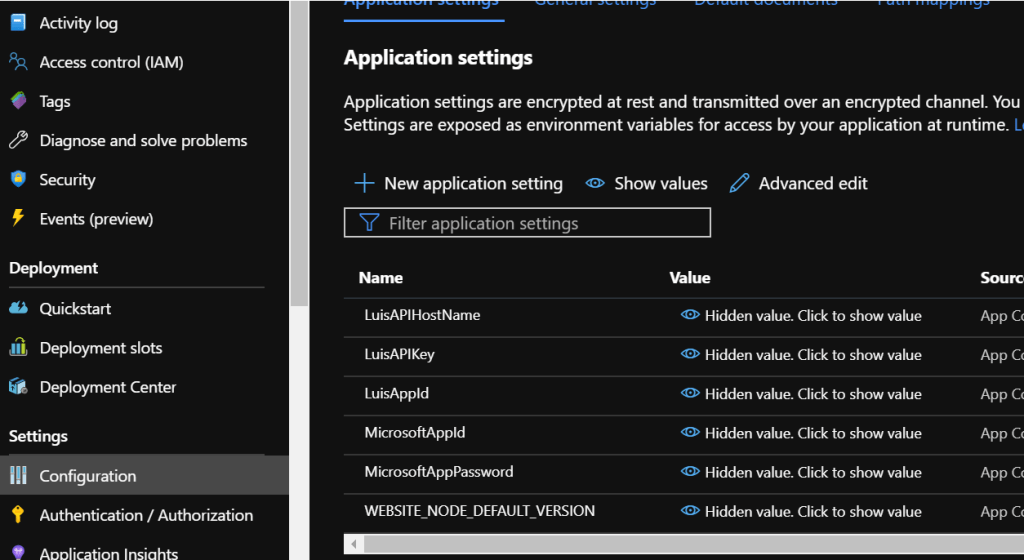This screenshot has height=560, width=1024.
Task: Toggle Show values for all settings
Action: pyautogui.click(x=647, y=183)
